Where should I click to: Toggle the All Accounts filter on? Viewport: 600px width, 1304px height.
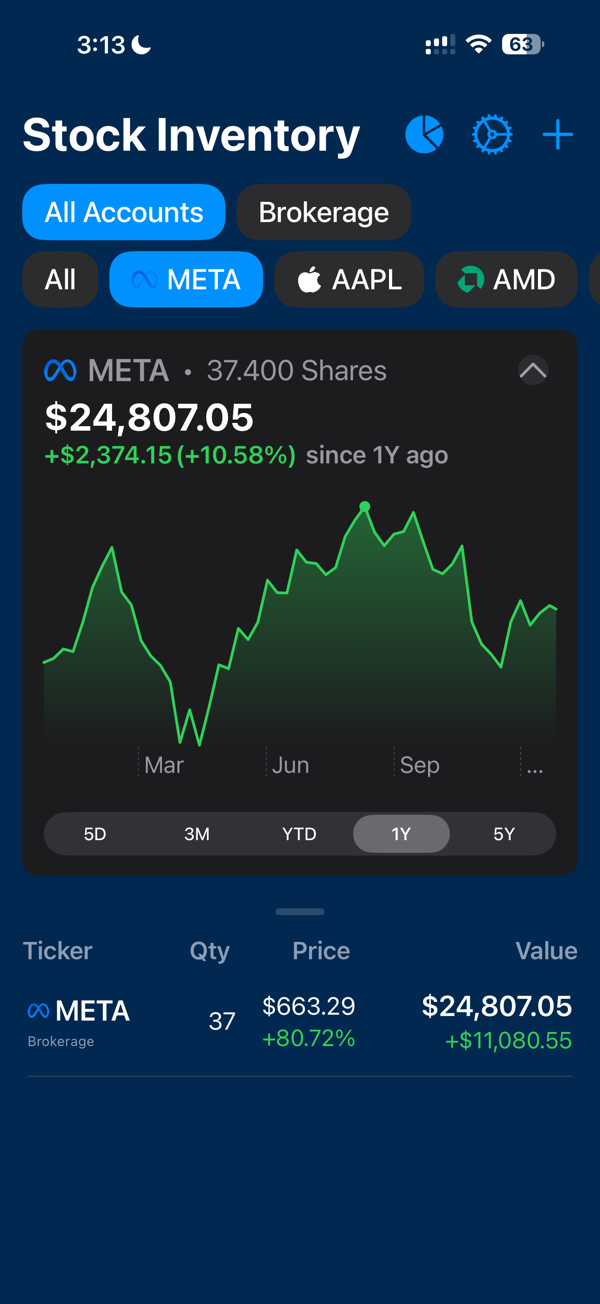(123, 211)
